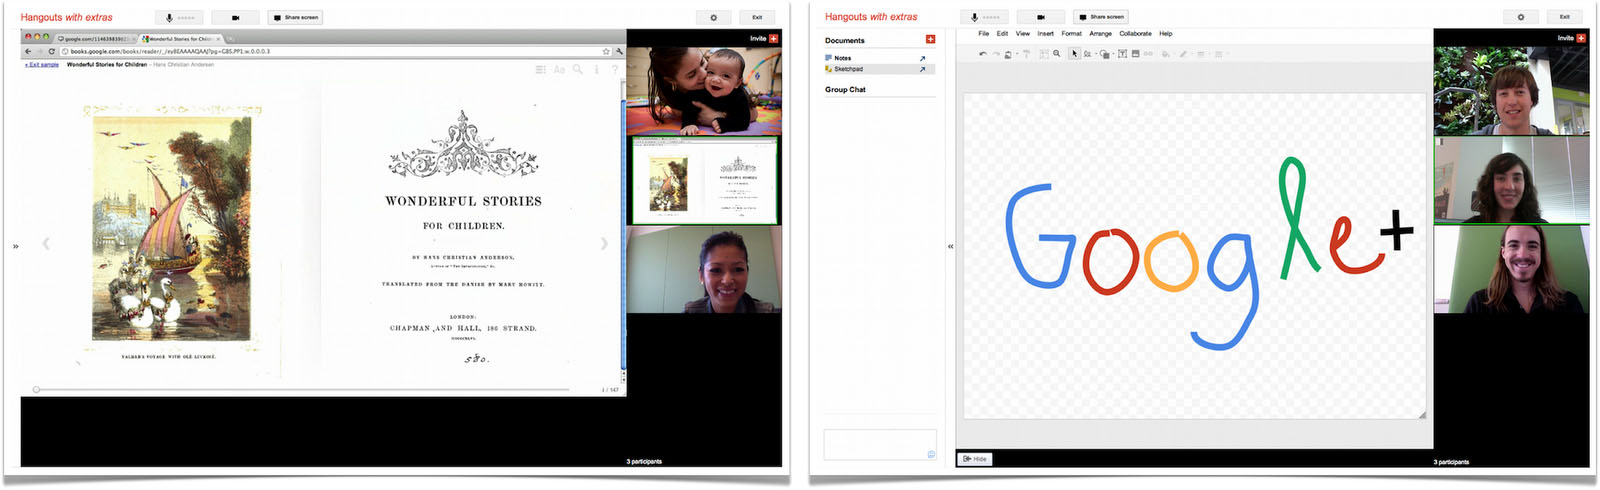Screen dimensions: 1600x490
Task: Click the zoom magnifier in Sketchpad toolbar
Action: (x=1057, y=54)
